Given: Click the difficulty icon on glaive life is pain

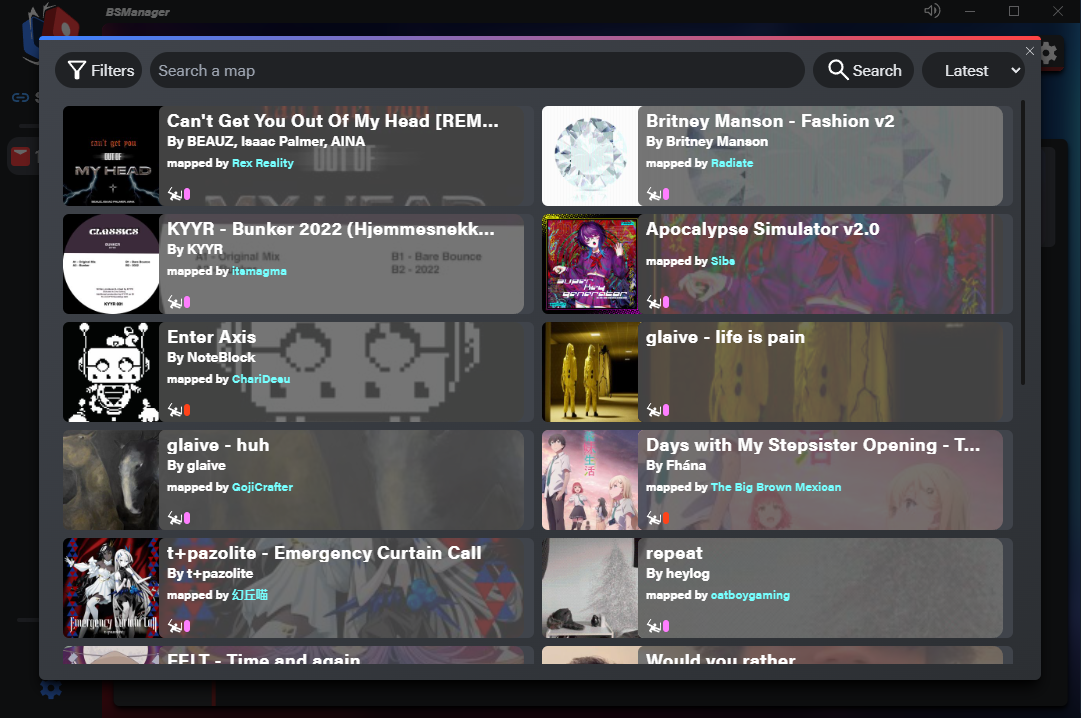Looking at the screenshot, I should click(x=666, y=410).
